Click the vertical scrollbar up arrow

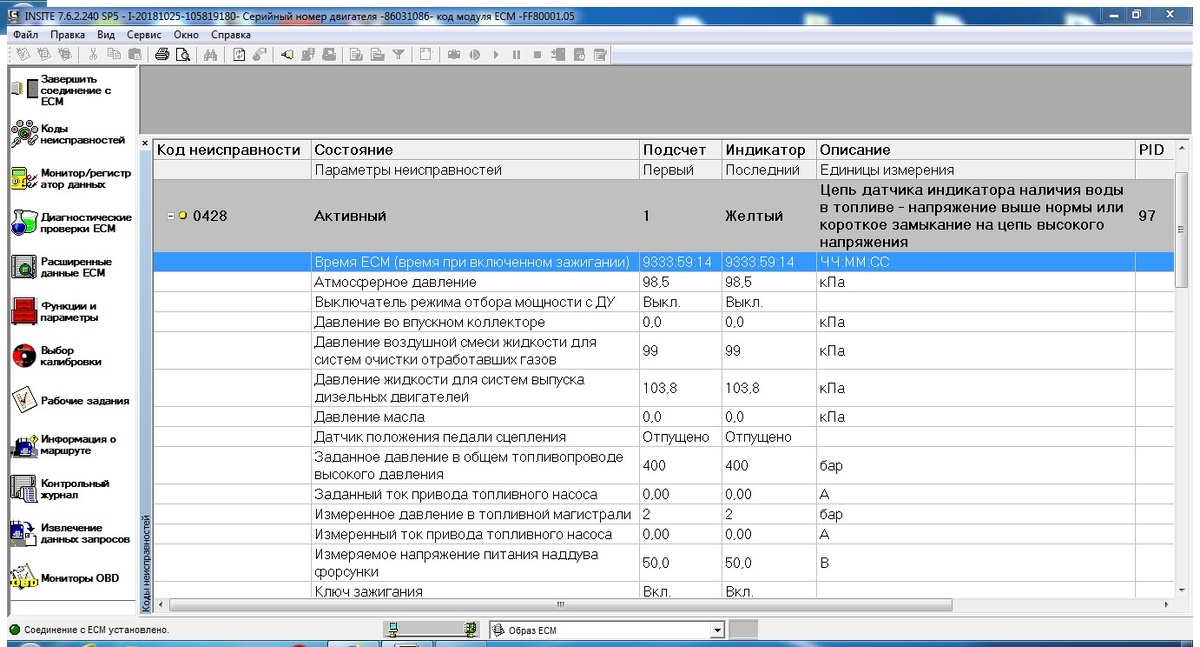[1182, 148]
